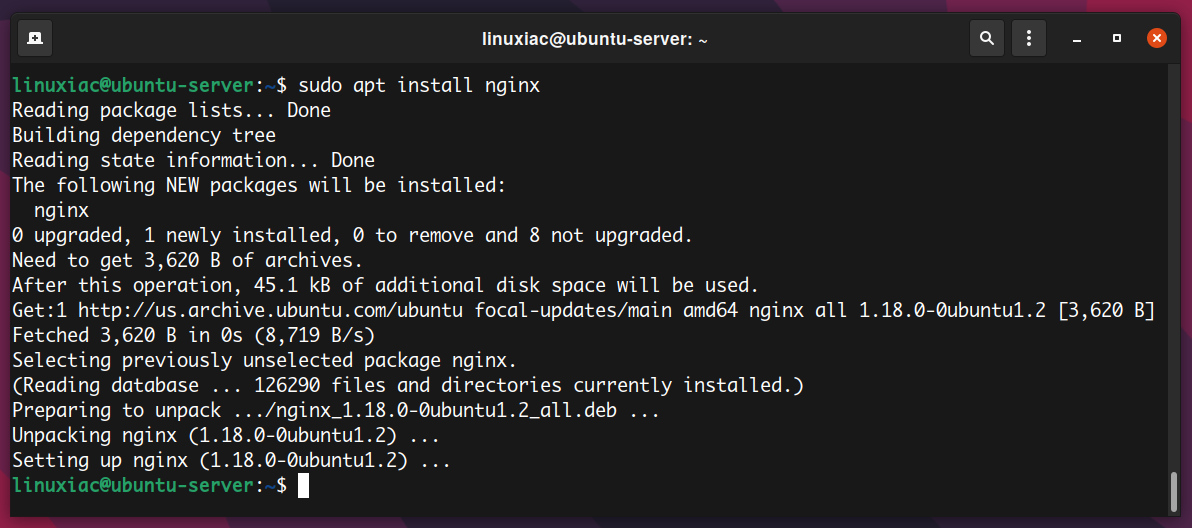
Task: Click the window title linuxiac@ubuntu-server: ~
Action: coord(595,39)
